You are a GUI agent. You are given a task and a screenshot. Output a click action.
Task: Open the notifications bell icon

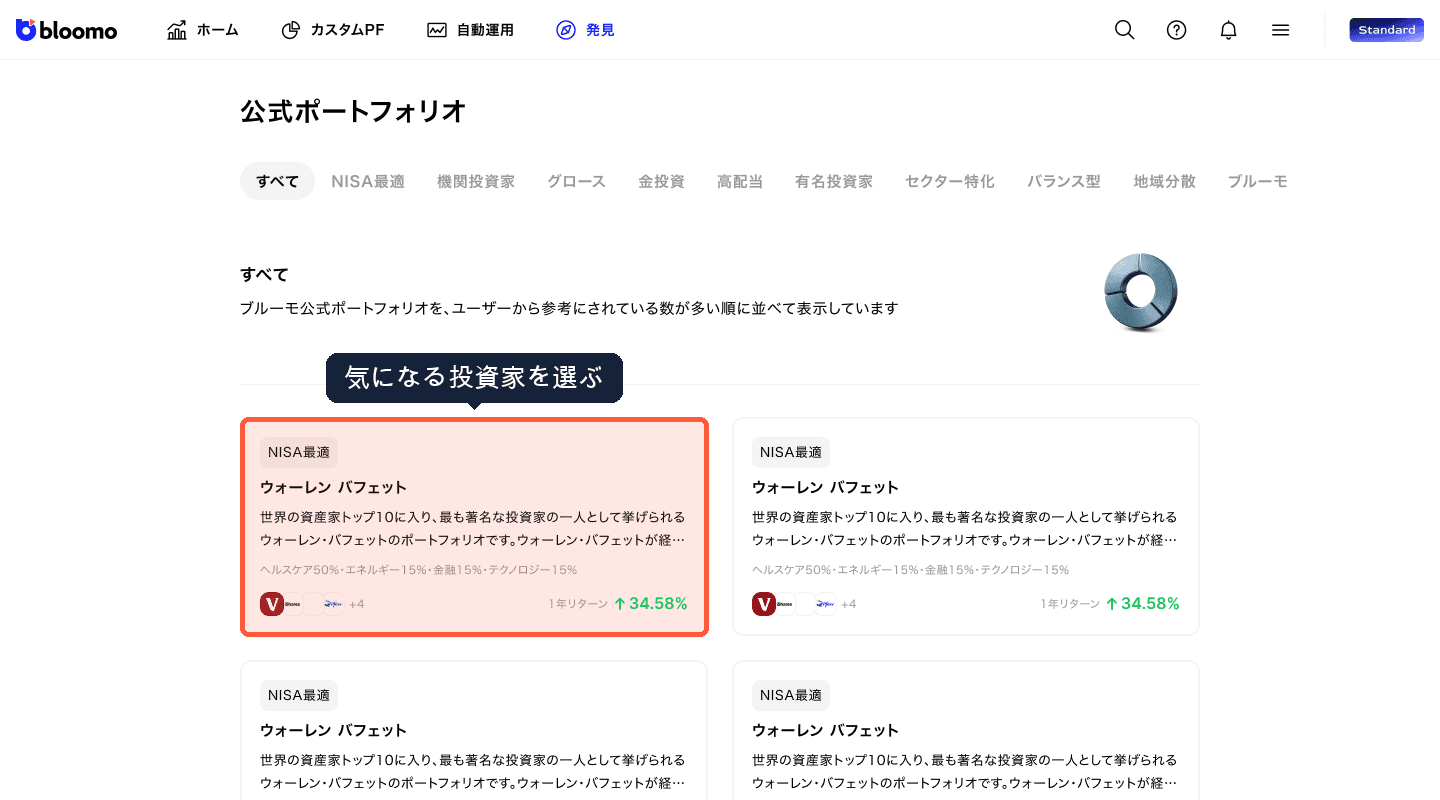click(x=1229, y=30)
